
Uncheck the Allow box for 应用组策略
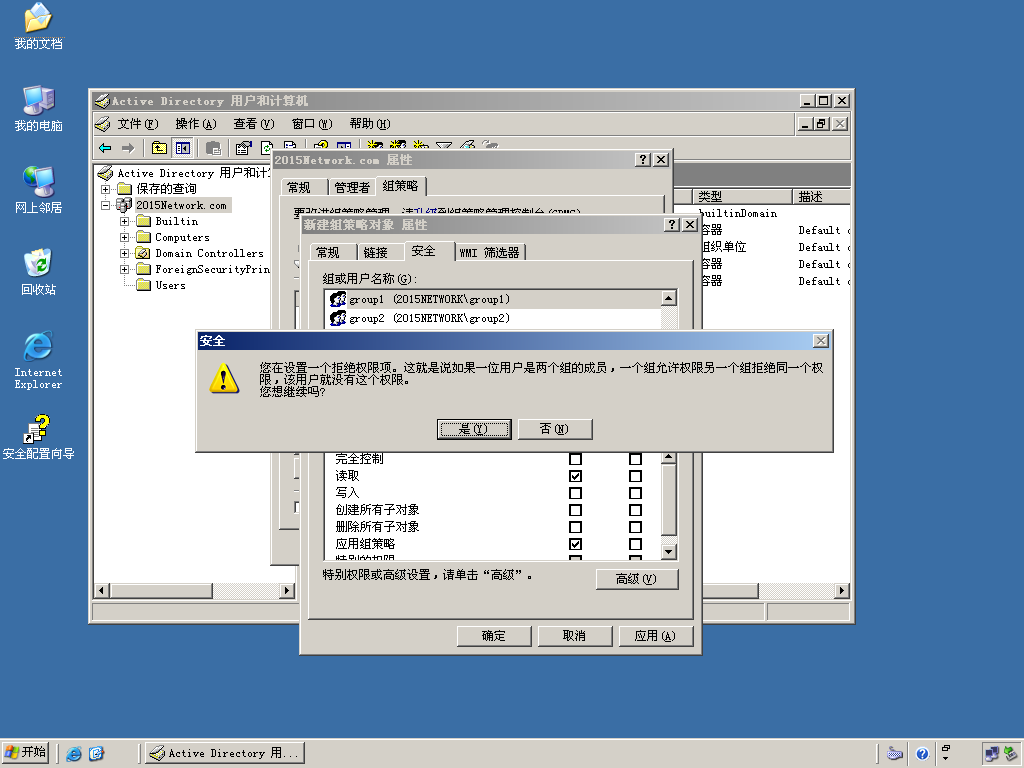tap(575, 544)
